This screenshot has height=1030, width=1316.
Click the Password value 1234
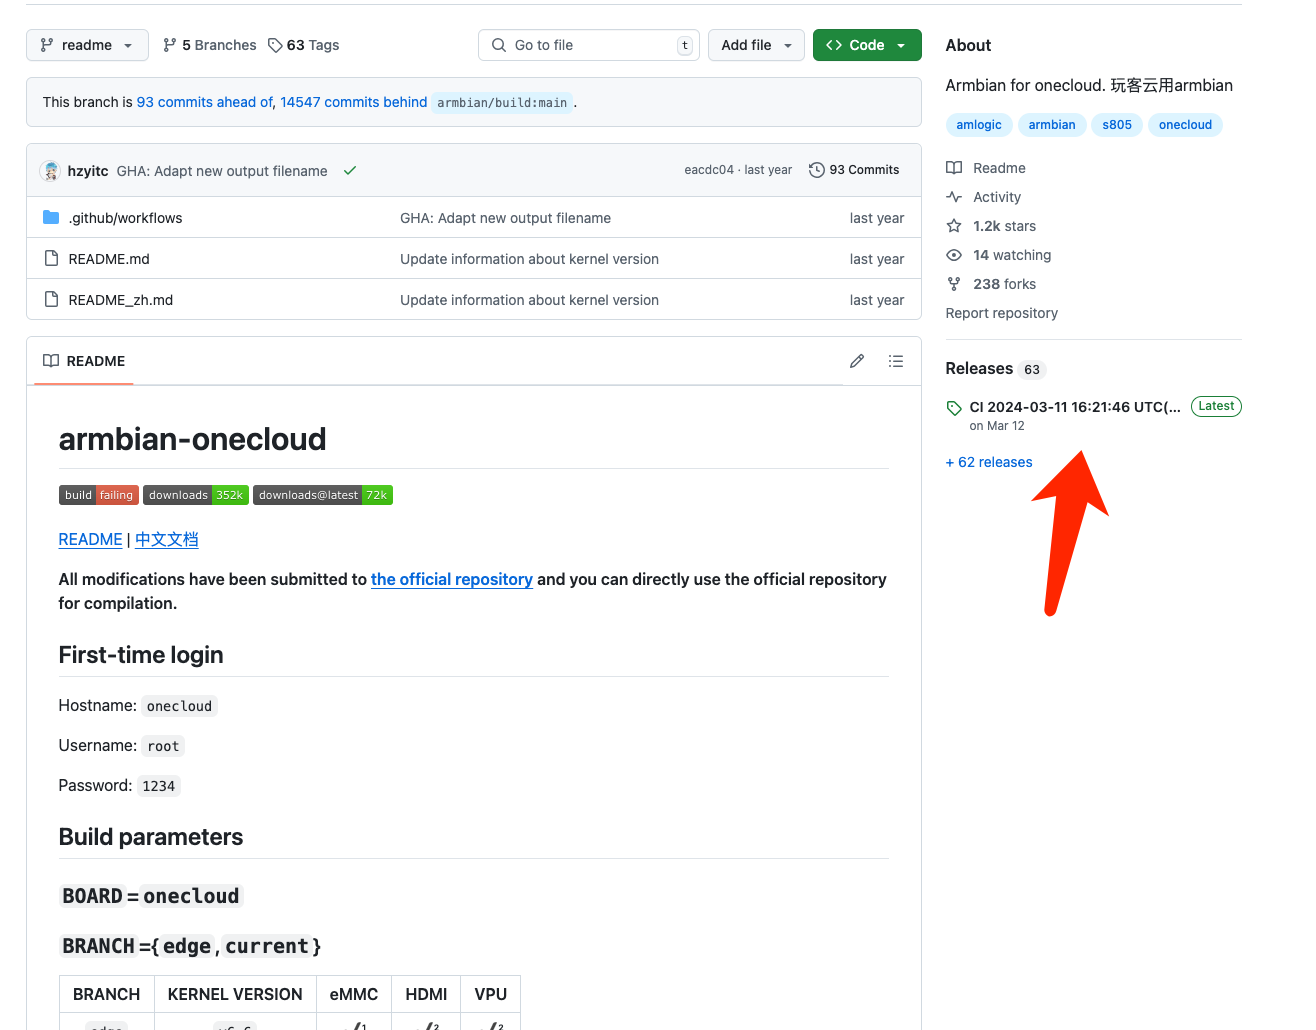tap(159, 786)
